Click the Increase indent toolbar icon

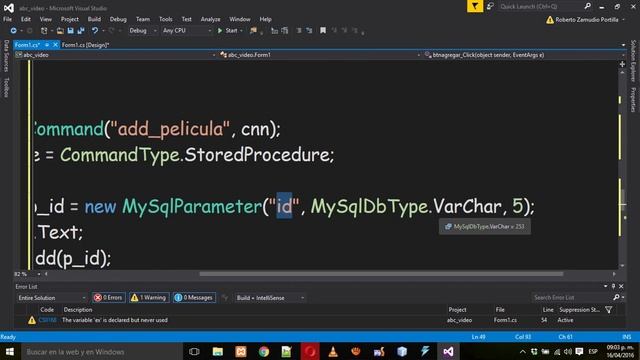pos(309,31)
